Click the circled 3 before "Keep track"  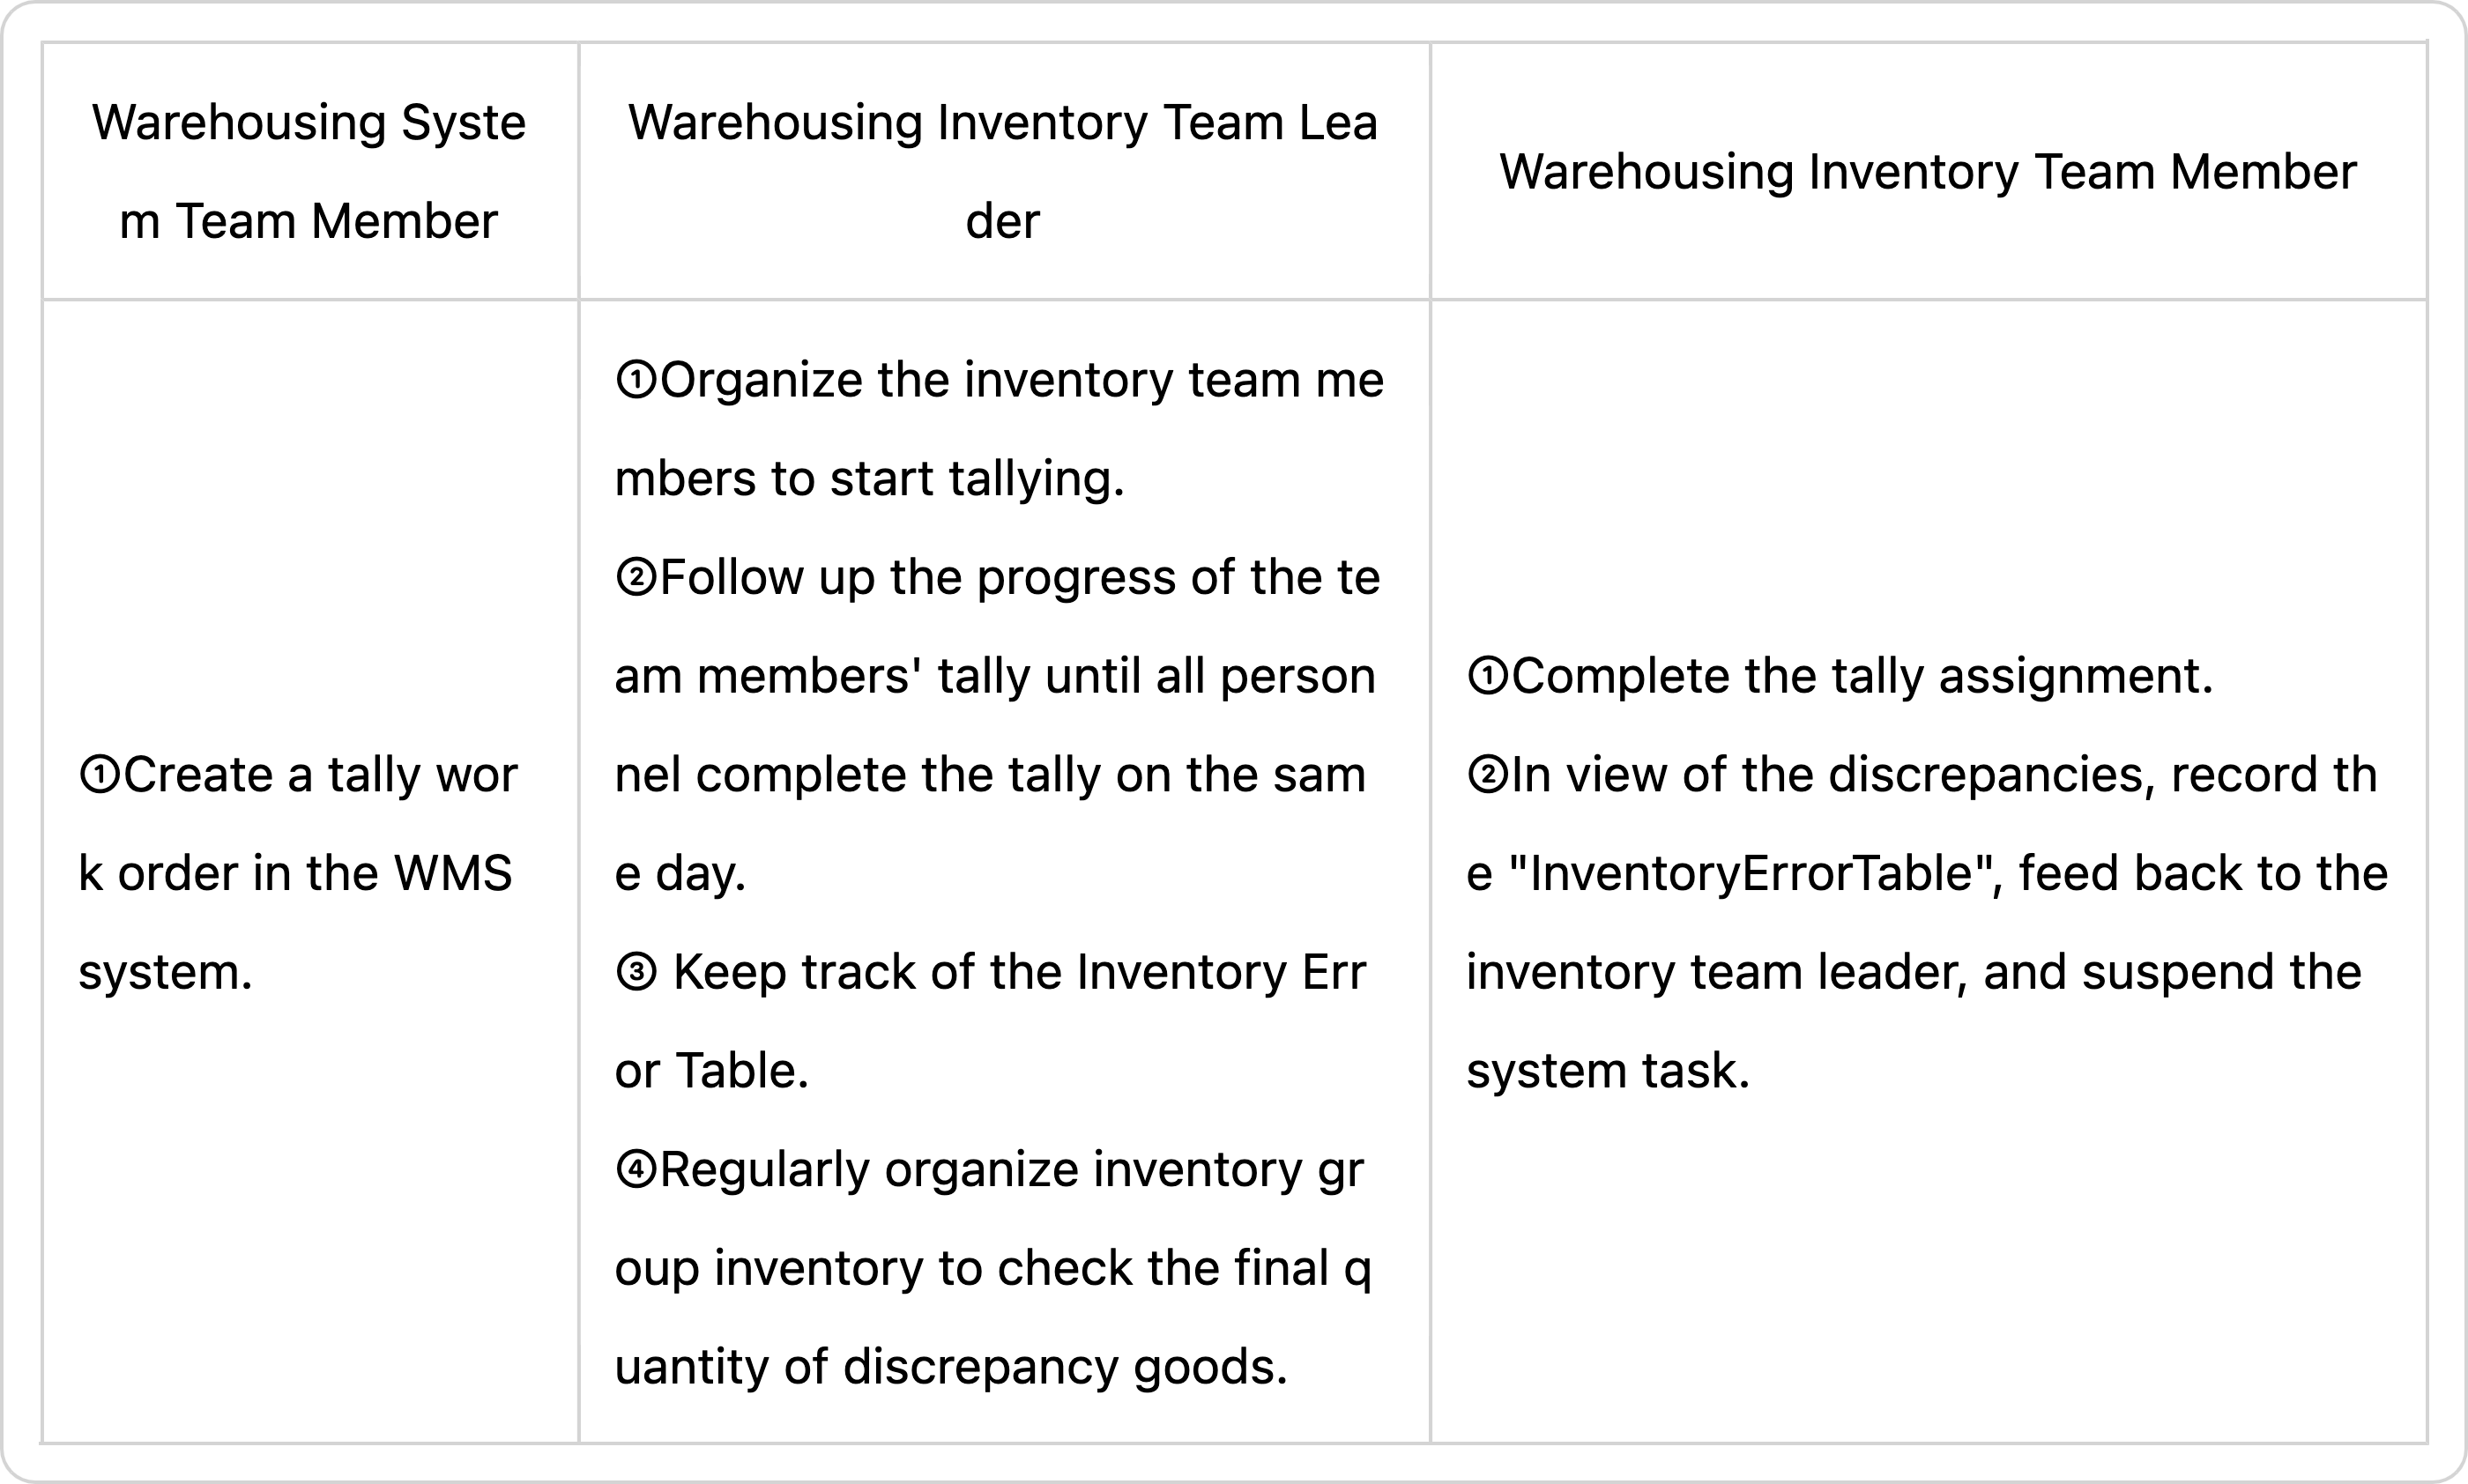[635, 972]
